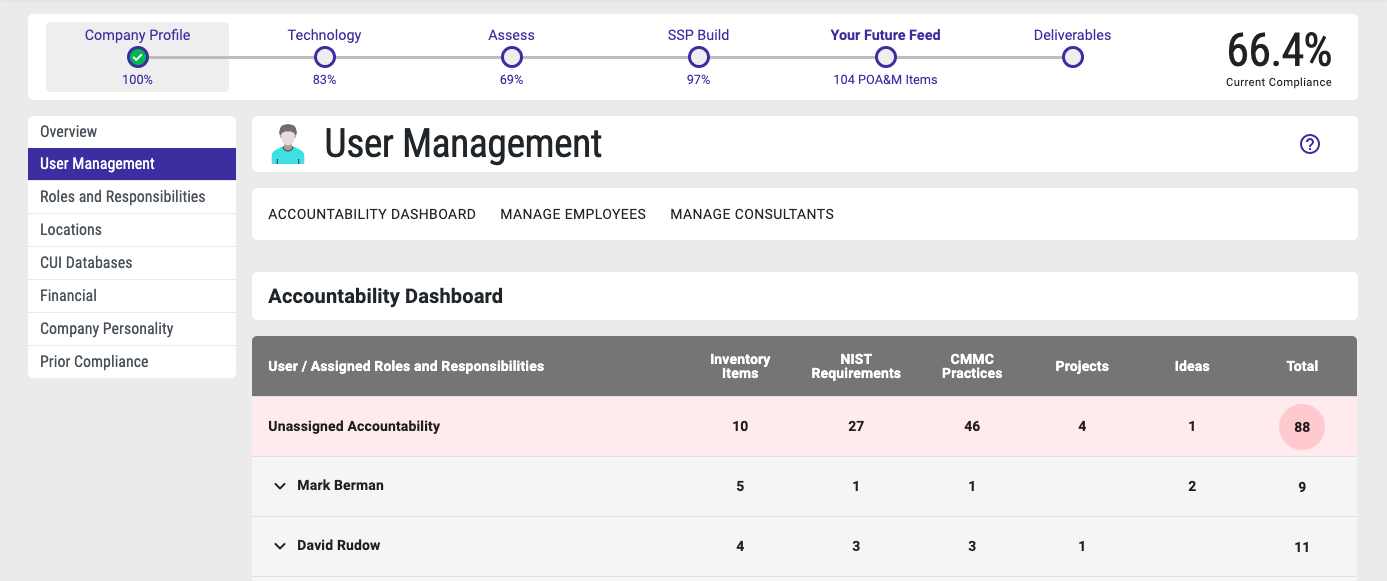This screenshot has height=581, width=1387.
Task: Click the 104 POA&M Items link
Action: [x=885, y=80]
